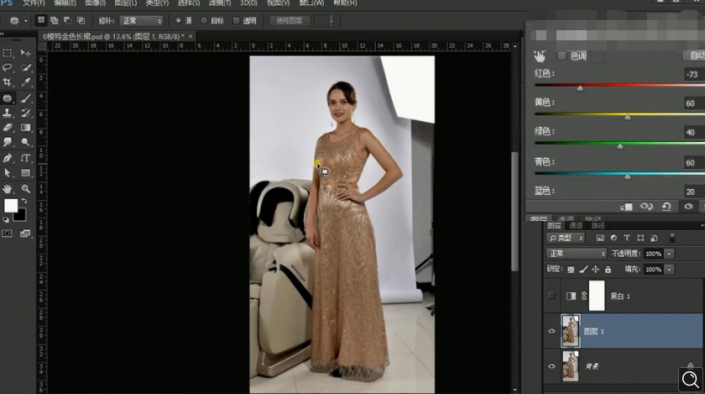Pick the Clone Stamp tool
705x394 pixels.
tap(7, 112)
